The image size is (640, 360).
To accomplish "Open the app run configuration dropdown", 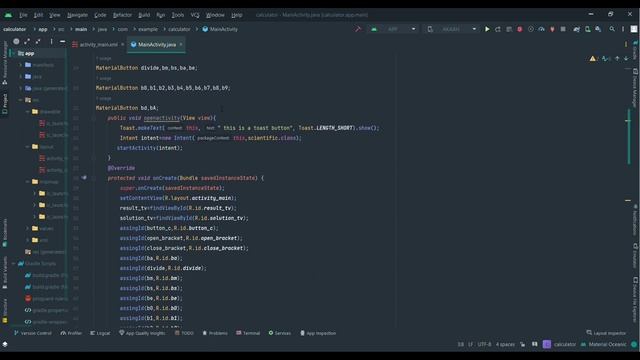I will 394,29.
